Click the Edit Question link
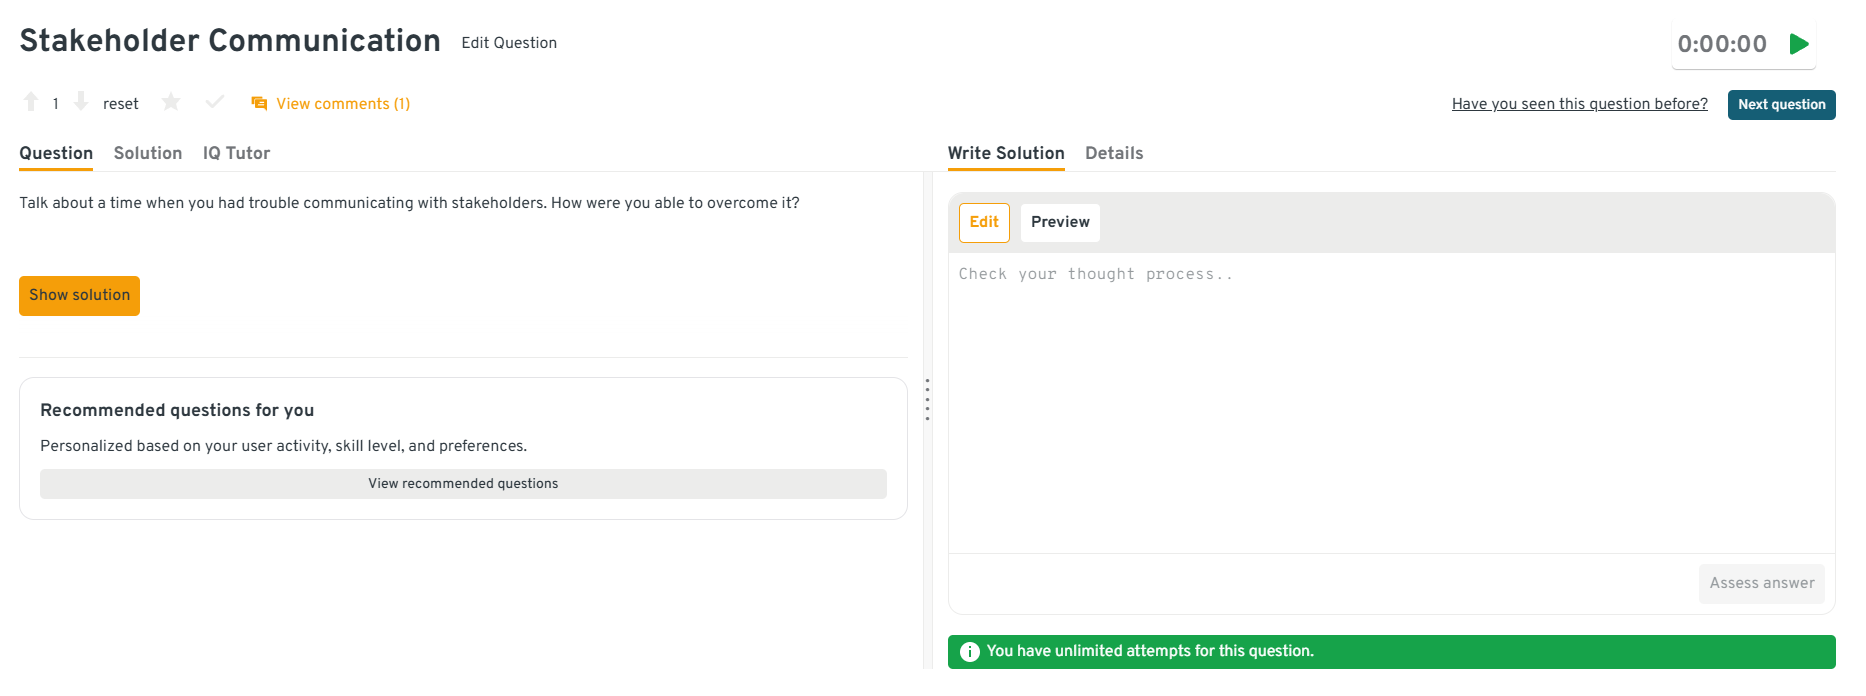The image size is (1866, 696). coord(508,43)
